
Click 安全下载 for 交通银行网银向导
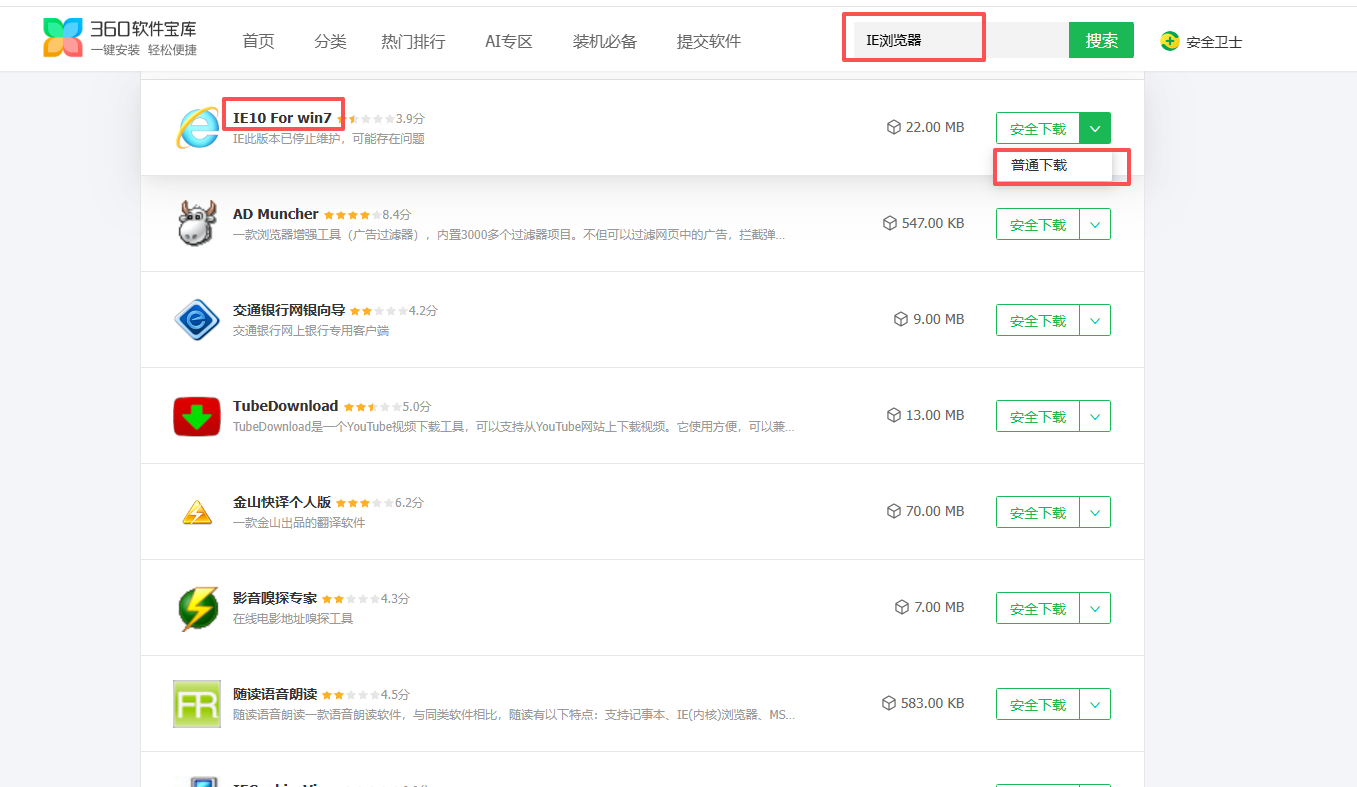[1038, 321]
